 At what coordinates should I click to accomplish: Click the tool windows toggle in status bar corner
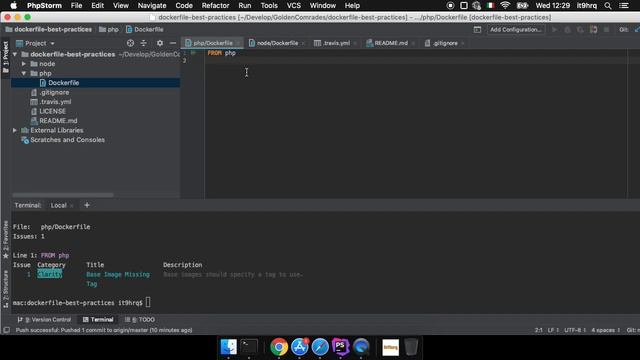[x=6, y=330]
